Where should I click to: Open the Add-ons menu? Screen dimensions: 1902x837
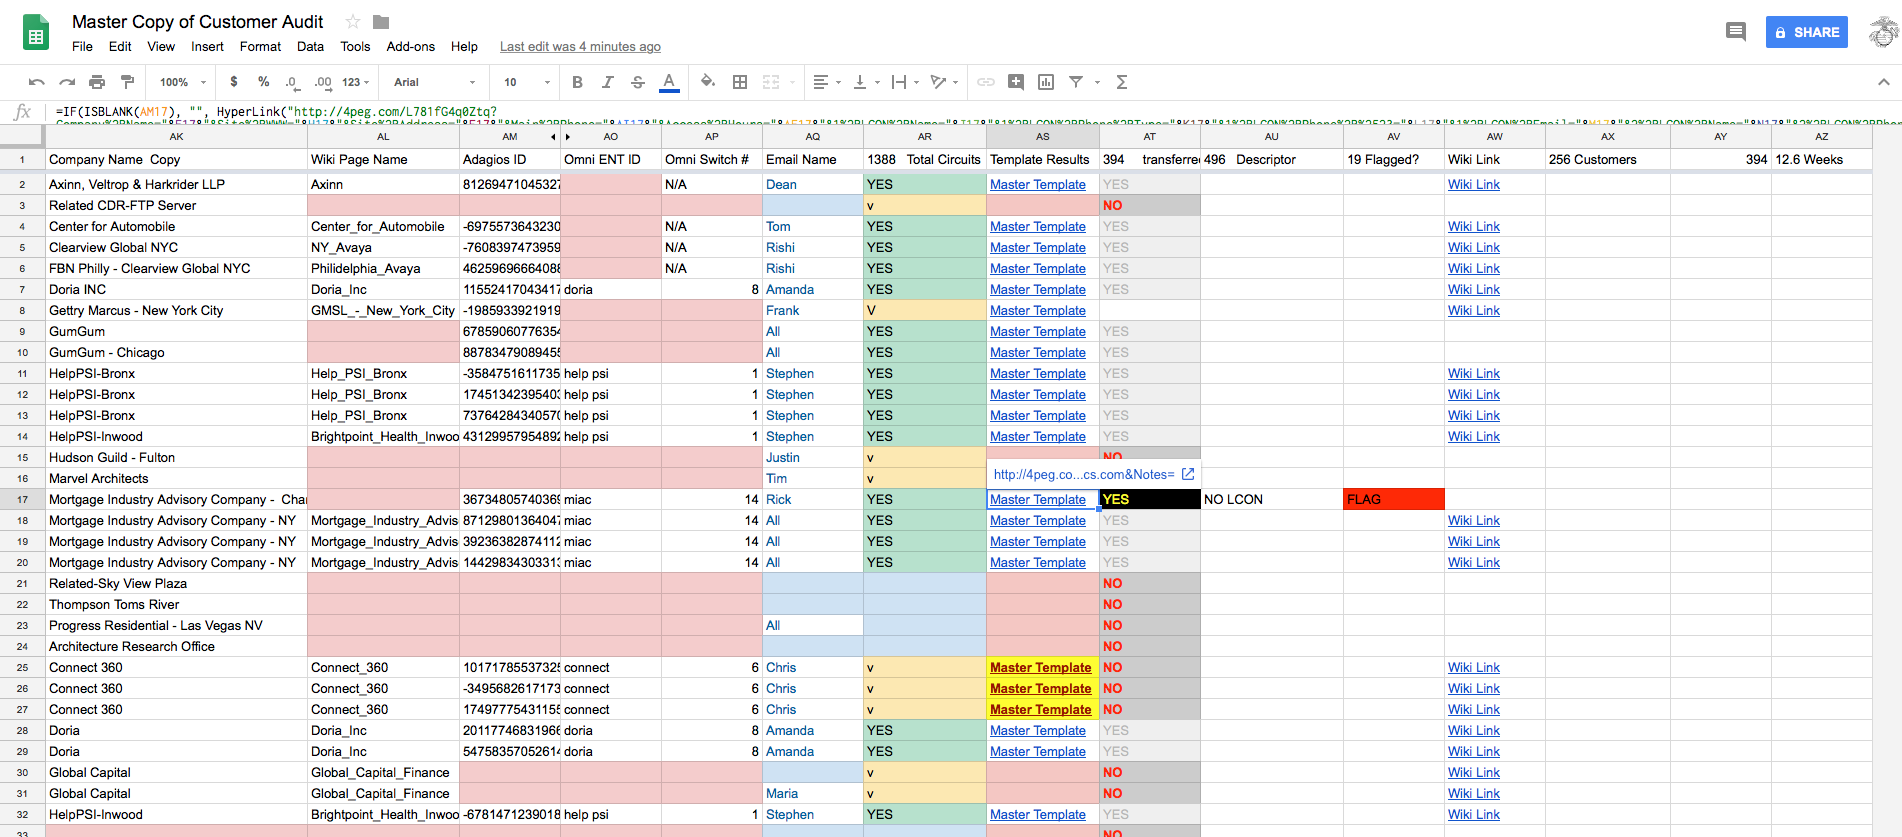tap(411, 46)
